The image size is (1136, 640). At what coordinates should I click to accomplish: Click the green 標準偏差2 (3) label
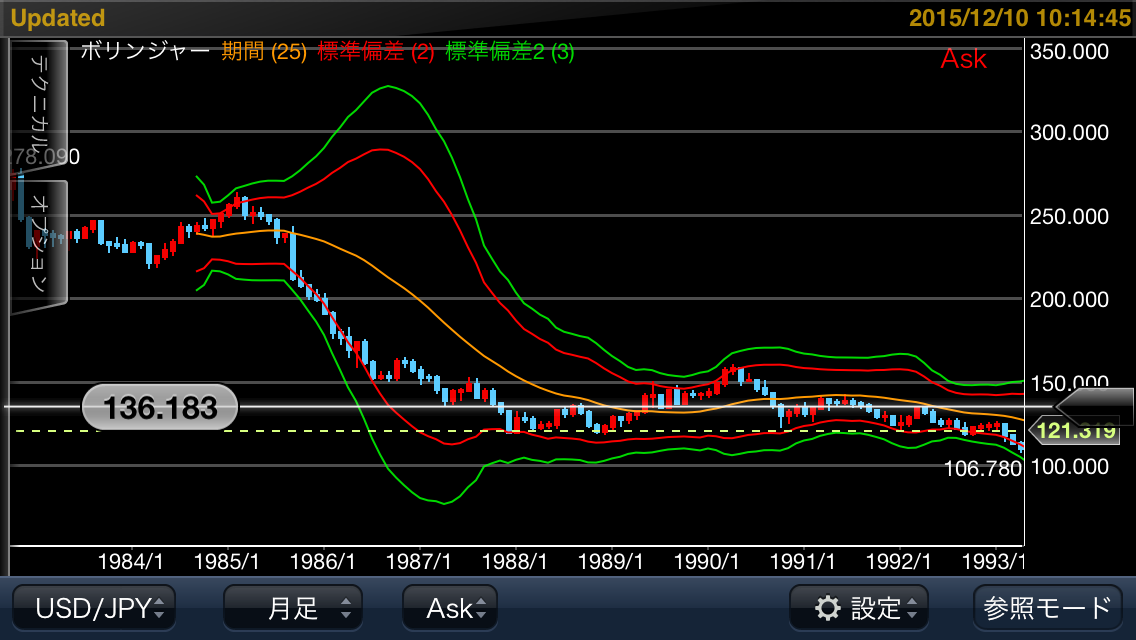coord(510,51)
